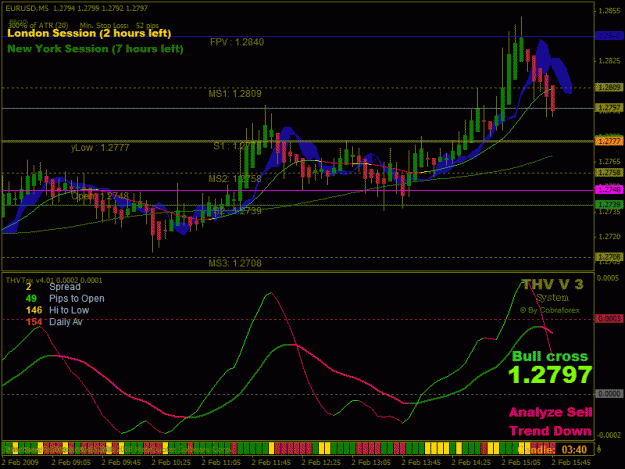Click the 2 Feb 15:05 time axis label
Image resolution: width=625 pixels, height=469 pixels.
(521, 462)
